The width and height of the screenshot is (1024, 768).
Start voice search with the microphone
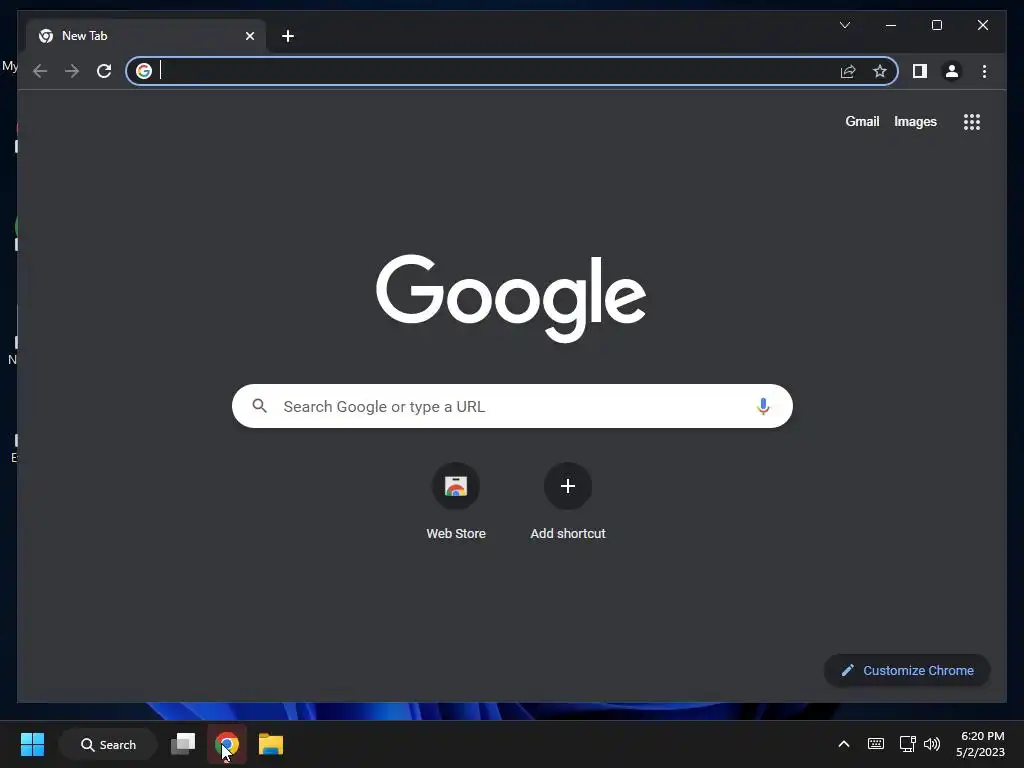pyautogui.click(x=763, y=406)
